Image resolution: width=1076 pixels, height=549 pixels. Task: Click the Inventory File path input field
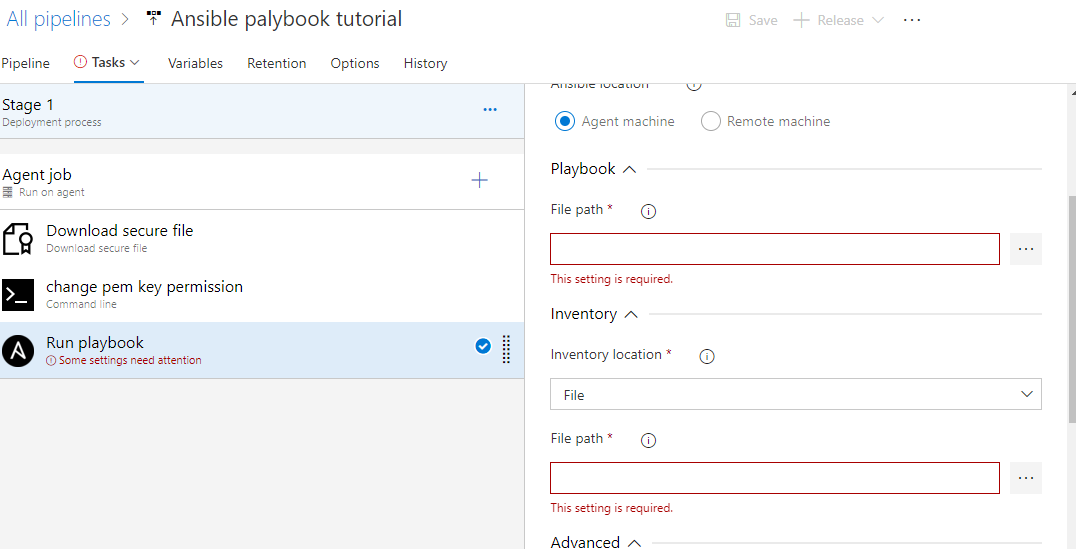coord(774,478)
